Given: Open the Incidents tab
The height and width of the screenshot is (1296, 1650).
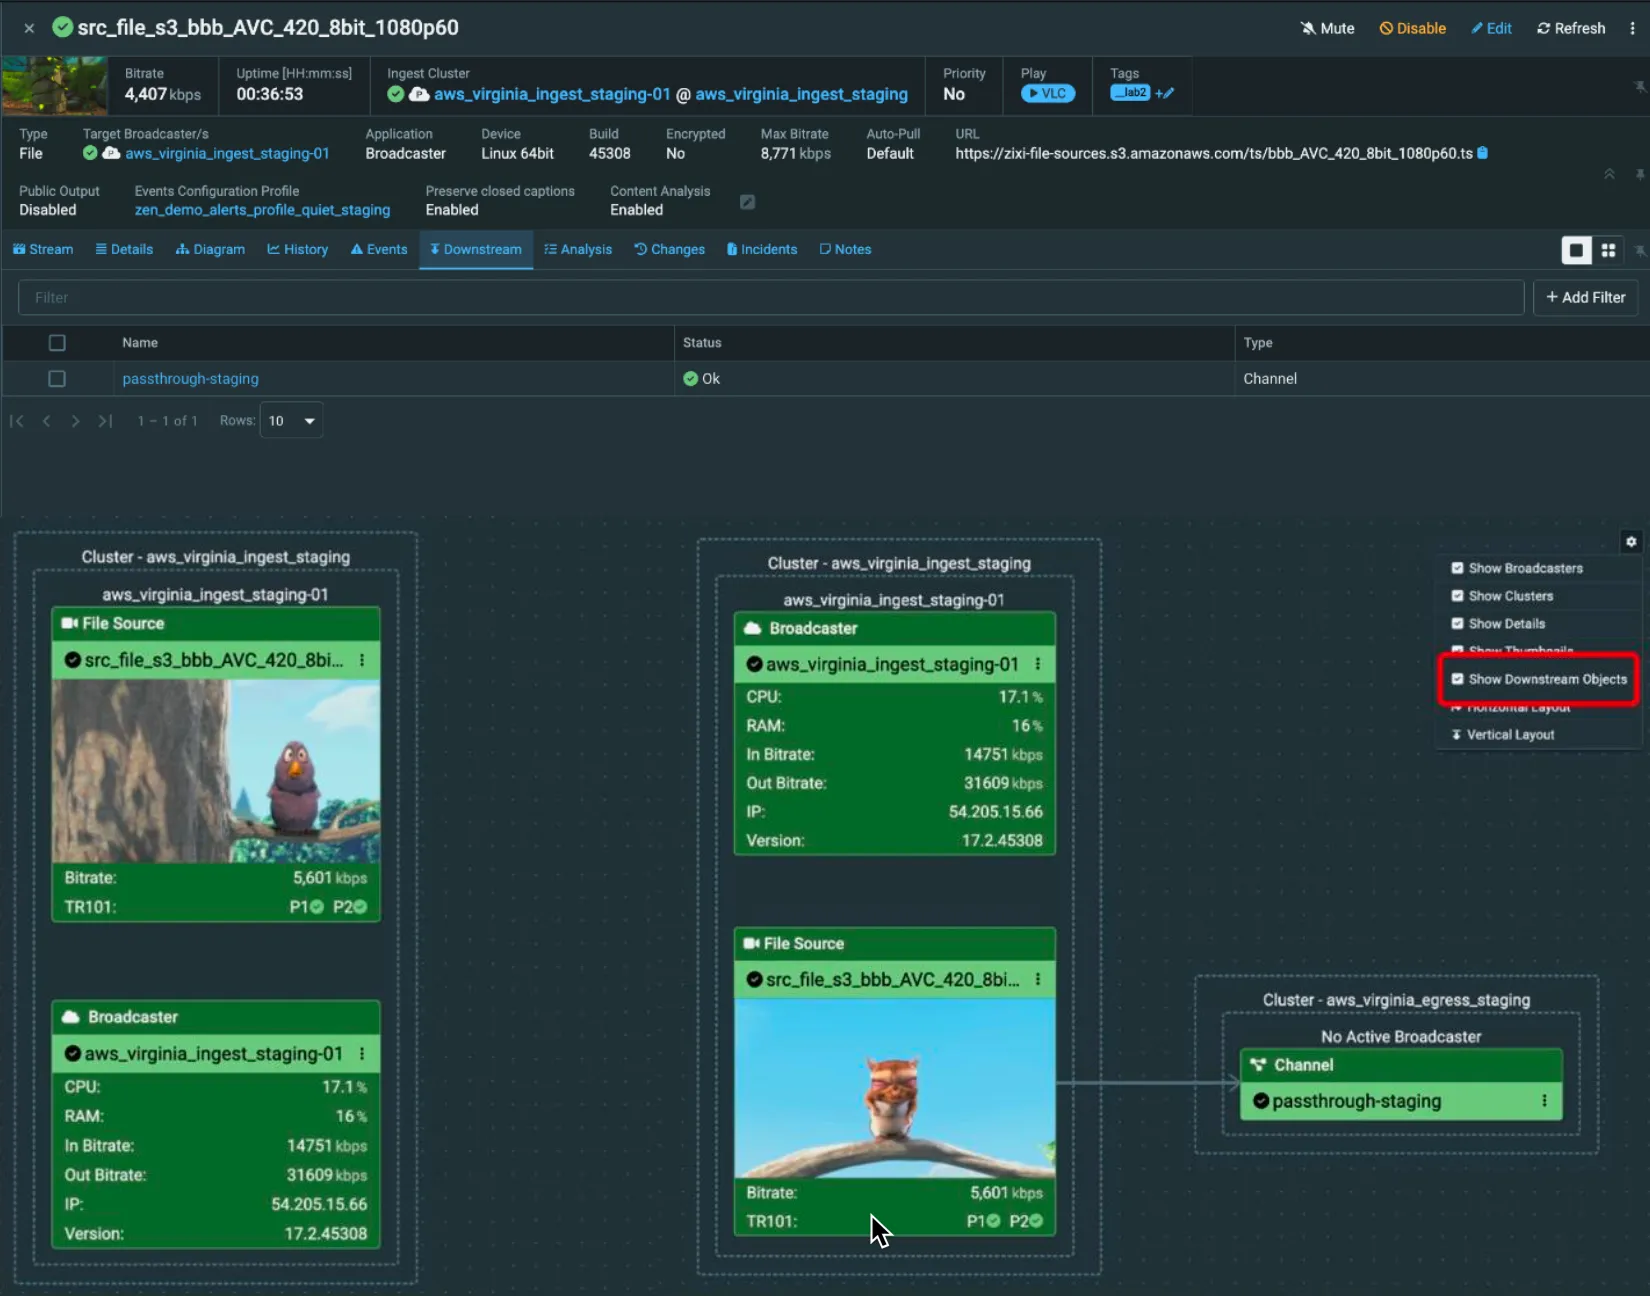Looking at the screenshot, I should pyautogui.click(x=762, y=249).
